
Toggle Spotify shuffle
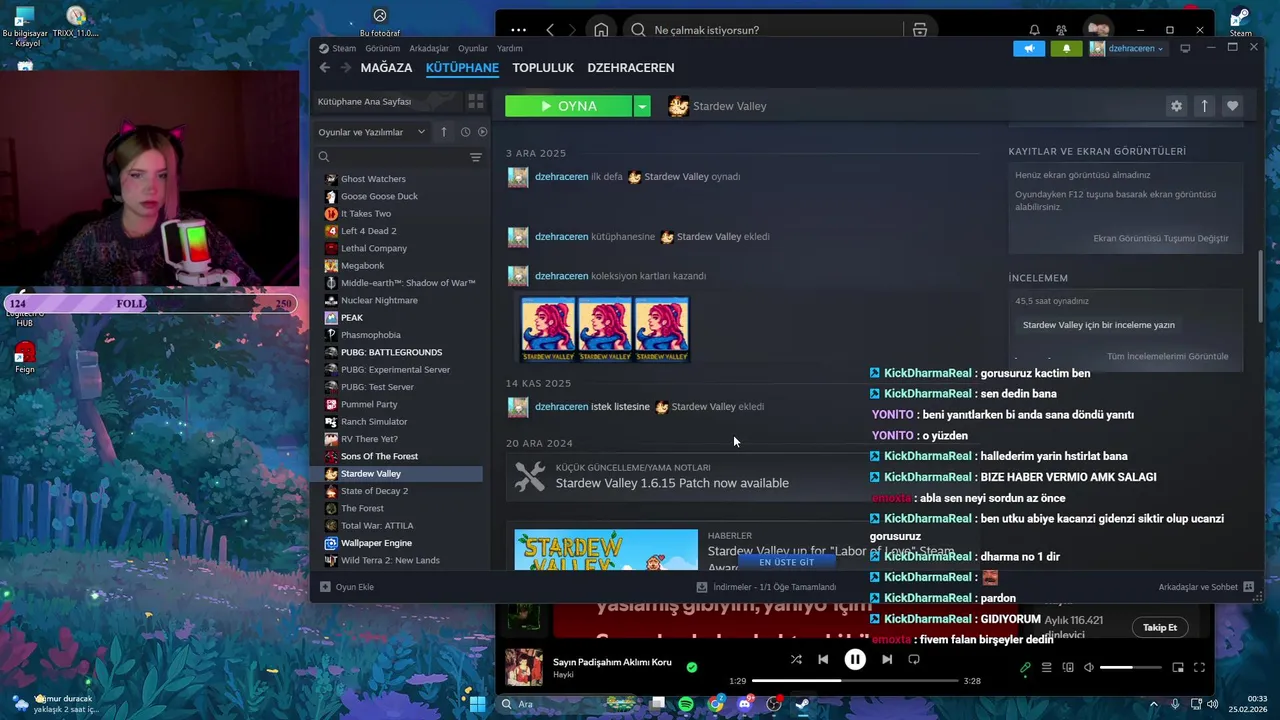796,659
